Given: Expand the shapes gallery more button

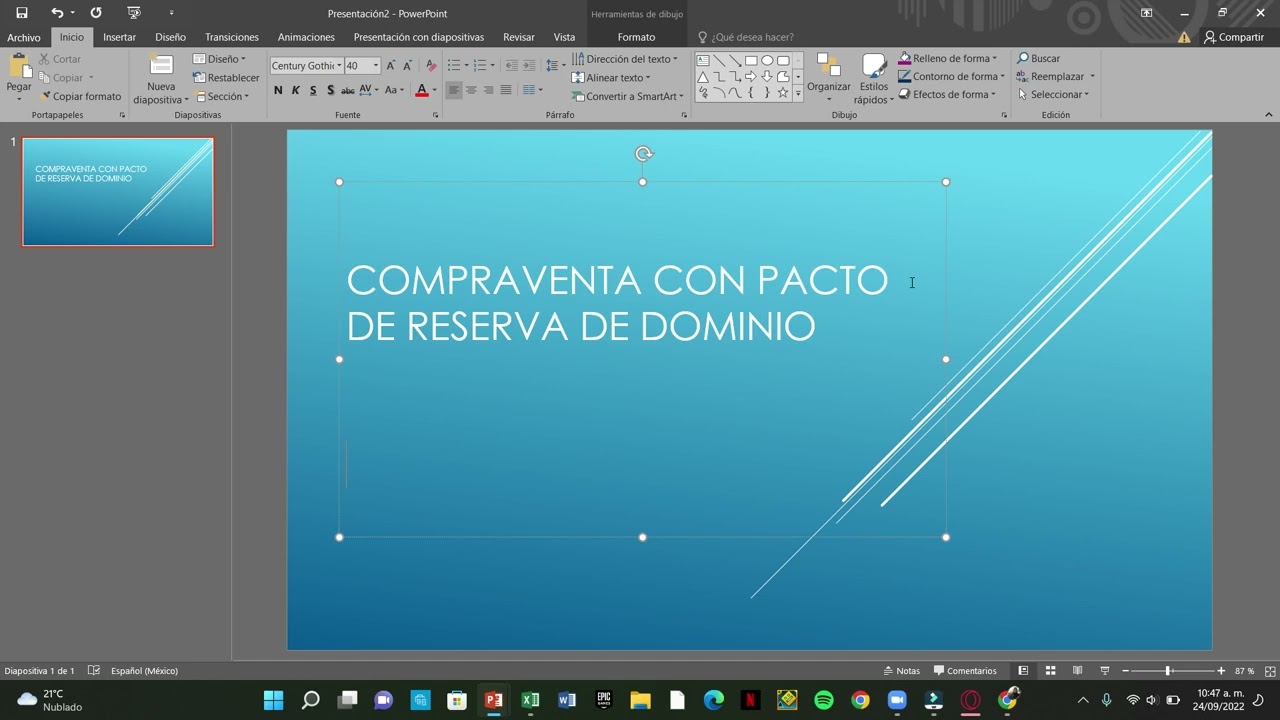Looking at the screenshot, I should coord(798,92).
